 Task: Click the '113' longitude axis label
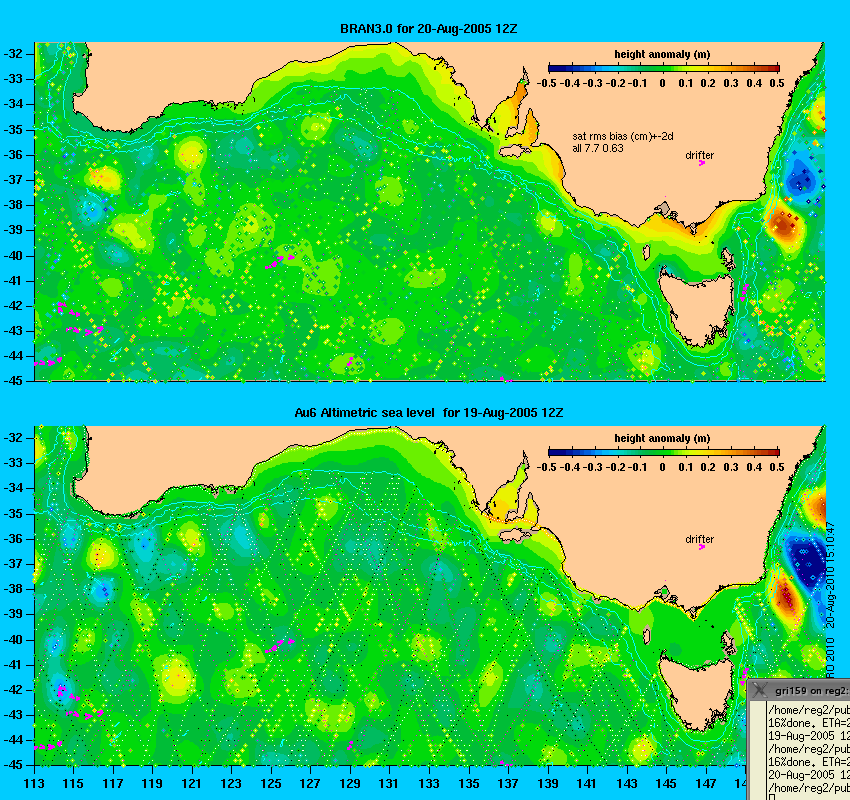(x=34, y=784)
